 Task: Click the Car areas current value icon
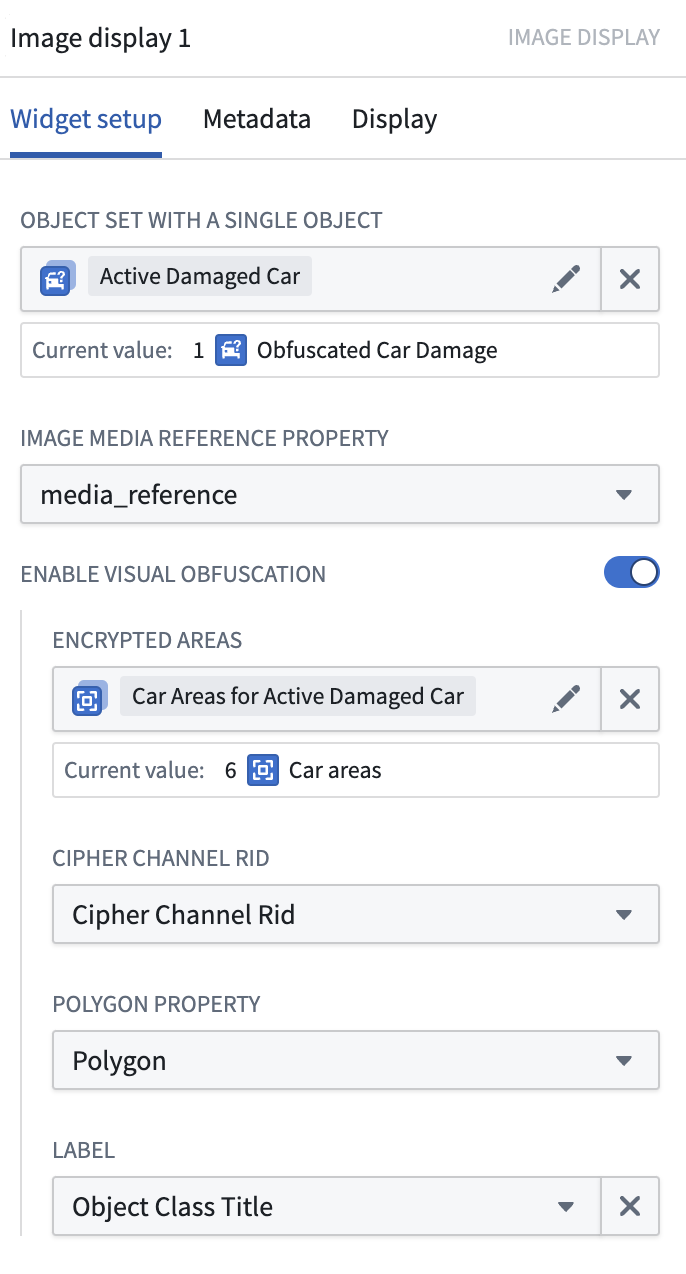pos(263,770)
